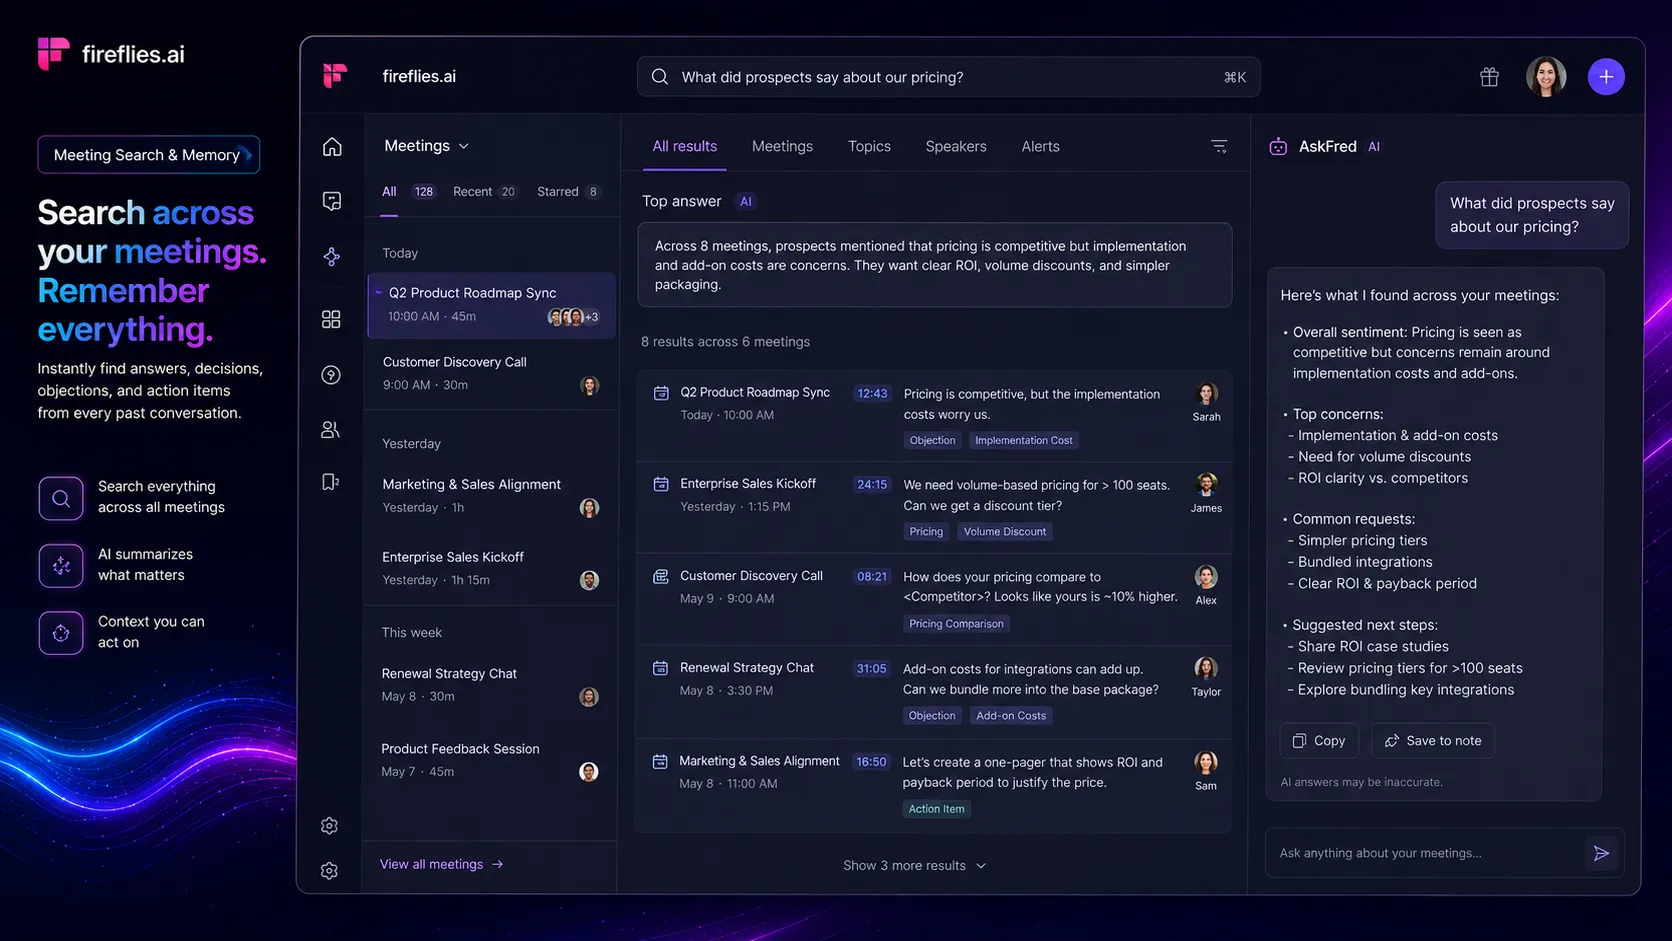Viewport: 1672px width, 941px height.
Task: Click the chat transcript sidebar icon
Action: 332,201
